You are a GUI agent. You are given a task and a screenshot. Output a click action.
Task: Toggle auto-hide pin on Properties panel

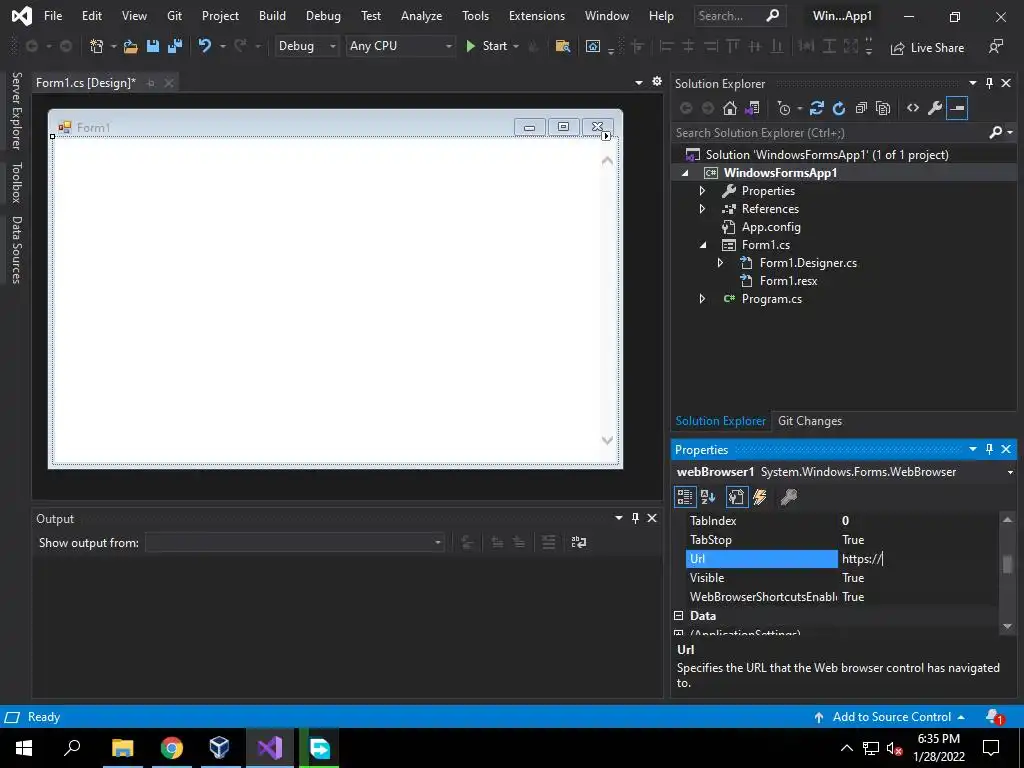(989, 449)
